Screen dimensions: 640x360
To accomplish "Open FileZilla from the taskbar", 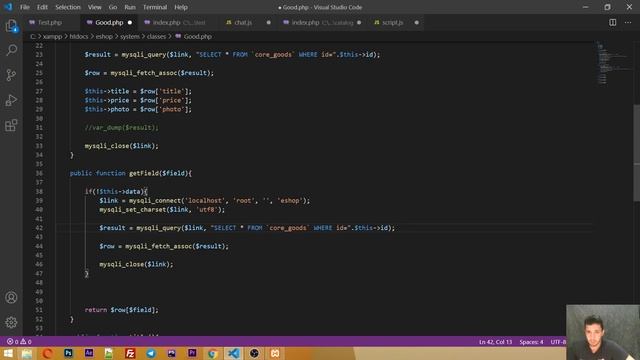I will [130, 353].
